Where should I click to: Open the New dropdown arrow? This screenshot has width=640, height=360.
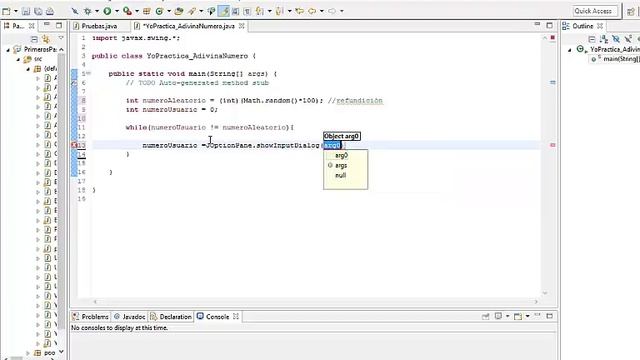tap(16, 11)
